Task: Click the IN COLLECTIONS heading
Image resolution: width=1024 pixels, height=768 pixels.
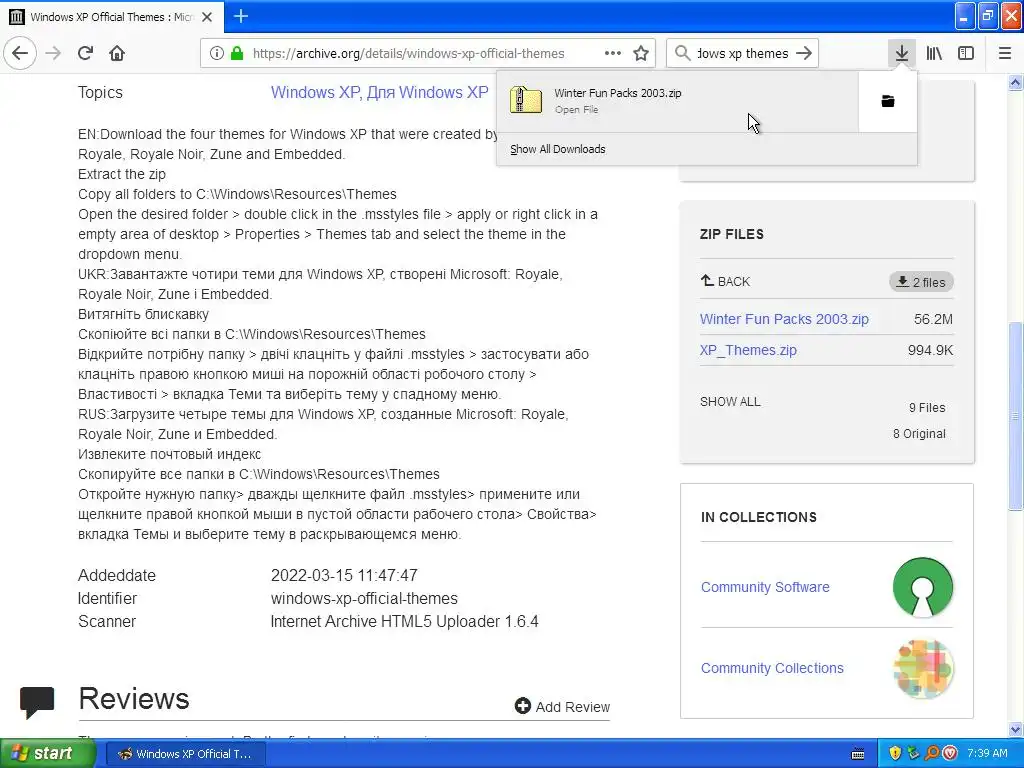Action: (x=759, y=517)
